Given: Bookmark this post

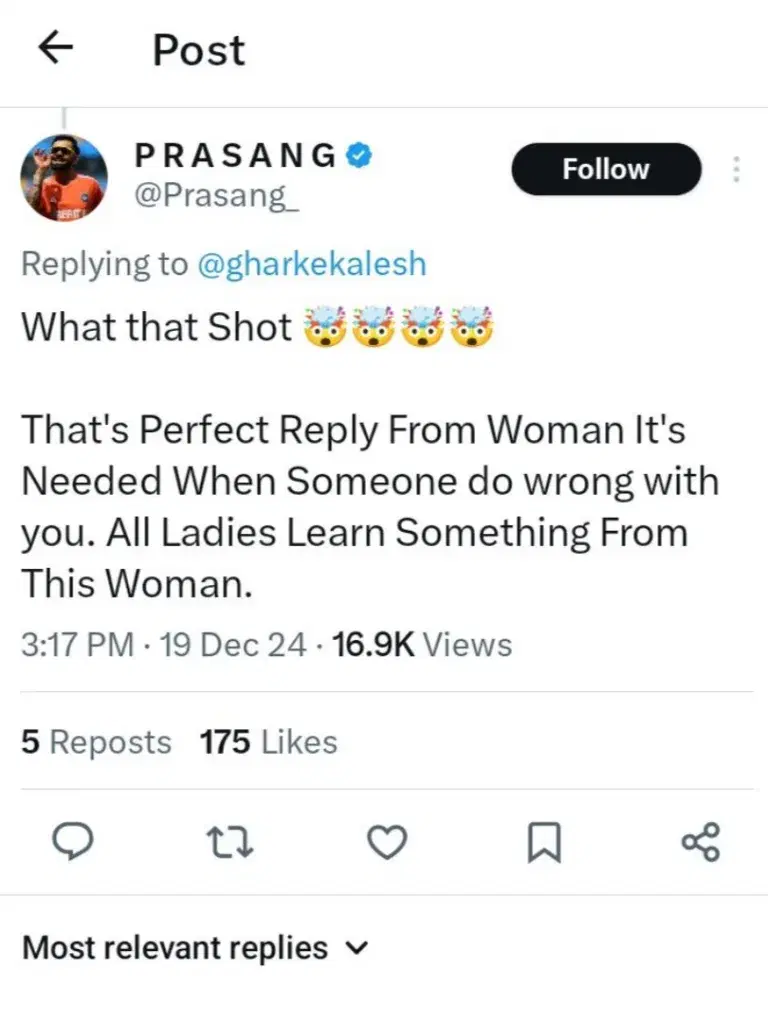Looking at the screenshot, I should [x=544, y=842].
